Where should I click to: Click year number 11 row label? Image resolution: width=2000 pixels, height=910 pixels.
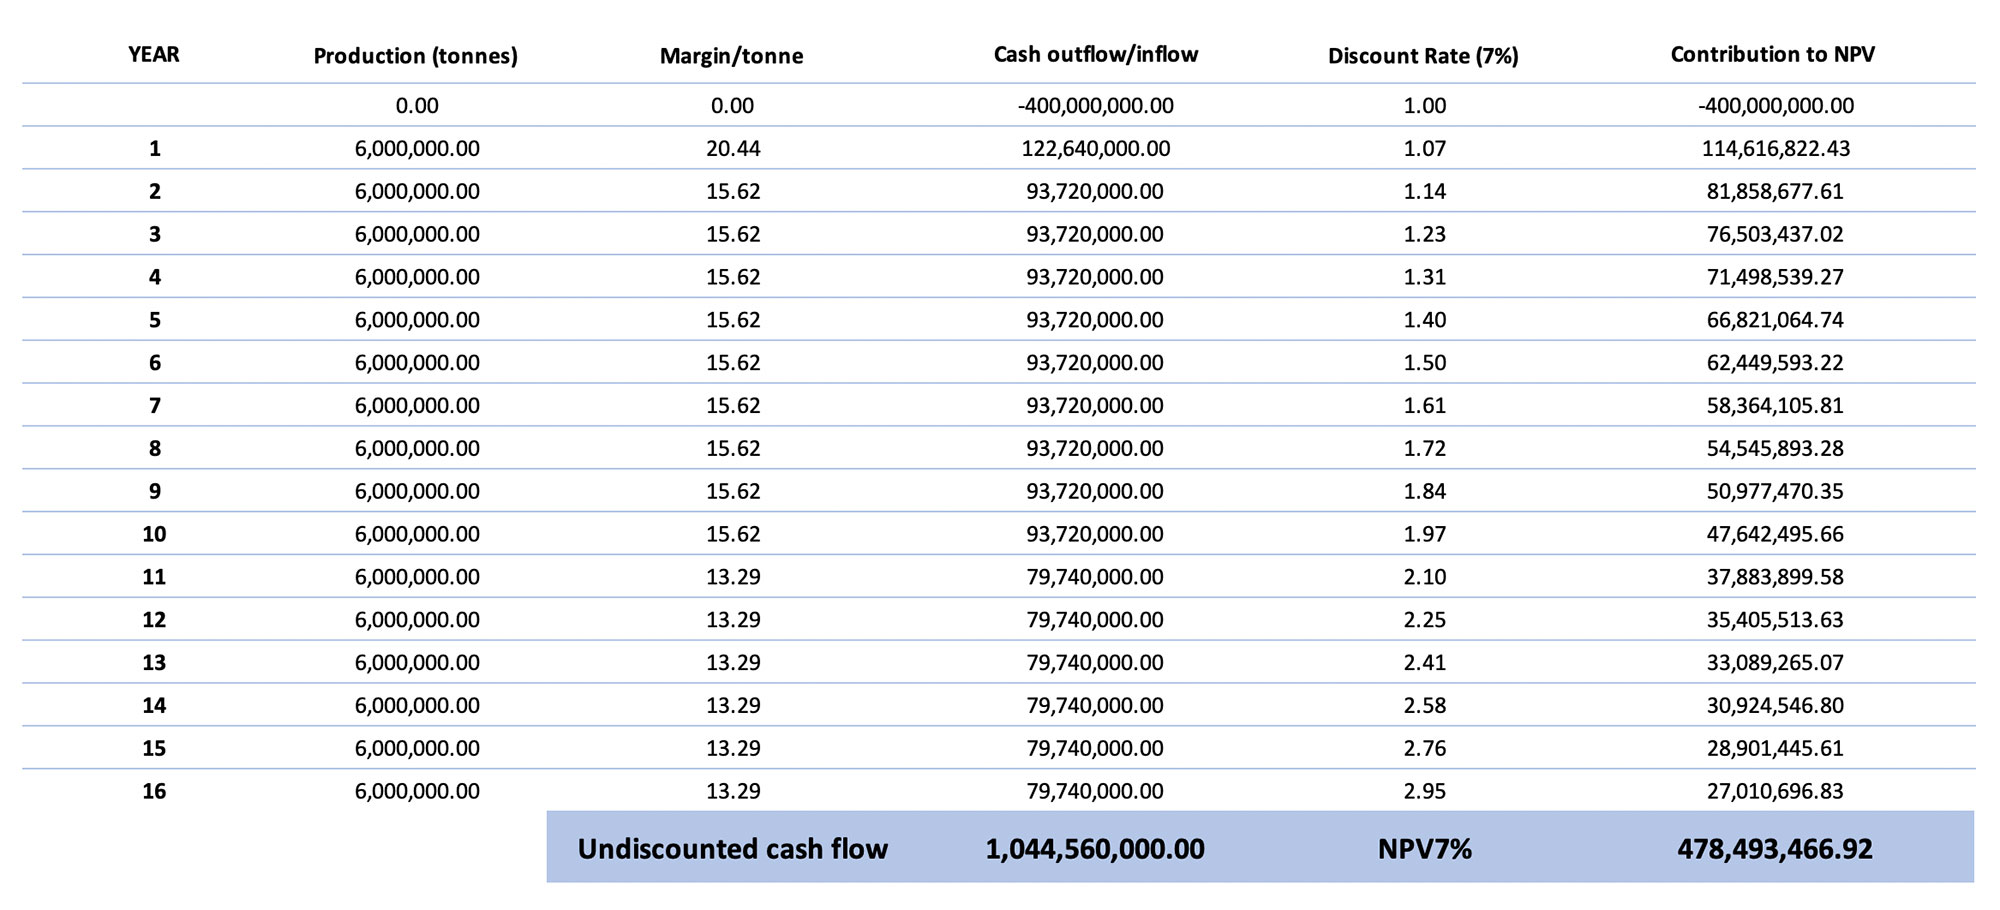(154, 577)
